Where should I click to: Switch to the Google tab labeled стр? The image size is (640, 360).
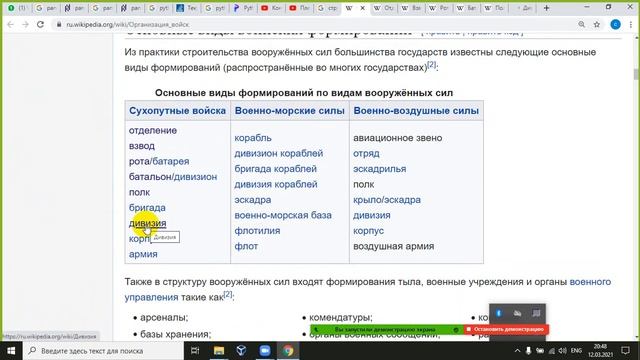point(327,8)
